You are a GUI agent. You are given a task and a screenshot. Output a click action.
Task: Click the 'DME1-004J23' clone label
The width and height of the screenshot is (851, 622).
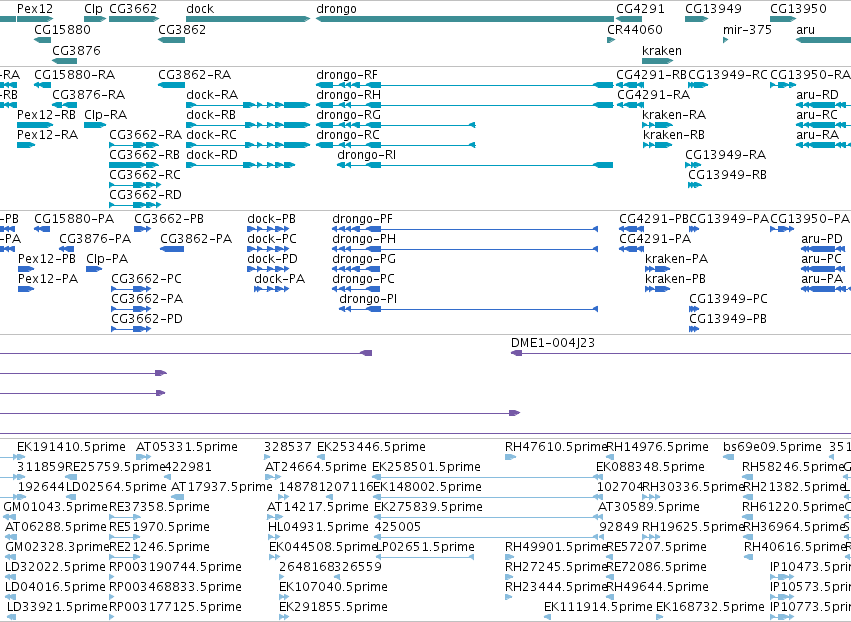553,342
